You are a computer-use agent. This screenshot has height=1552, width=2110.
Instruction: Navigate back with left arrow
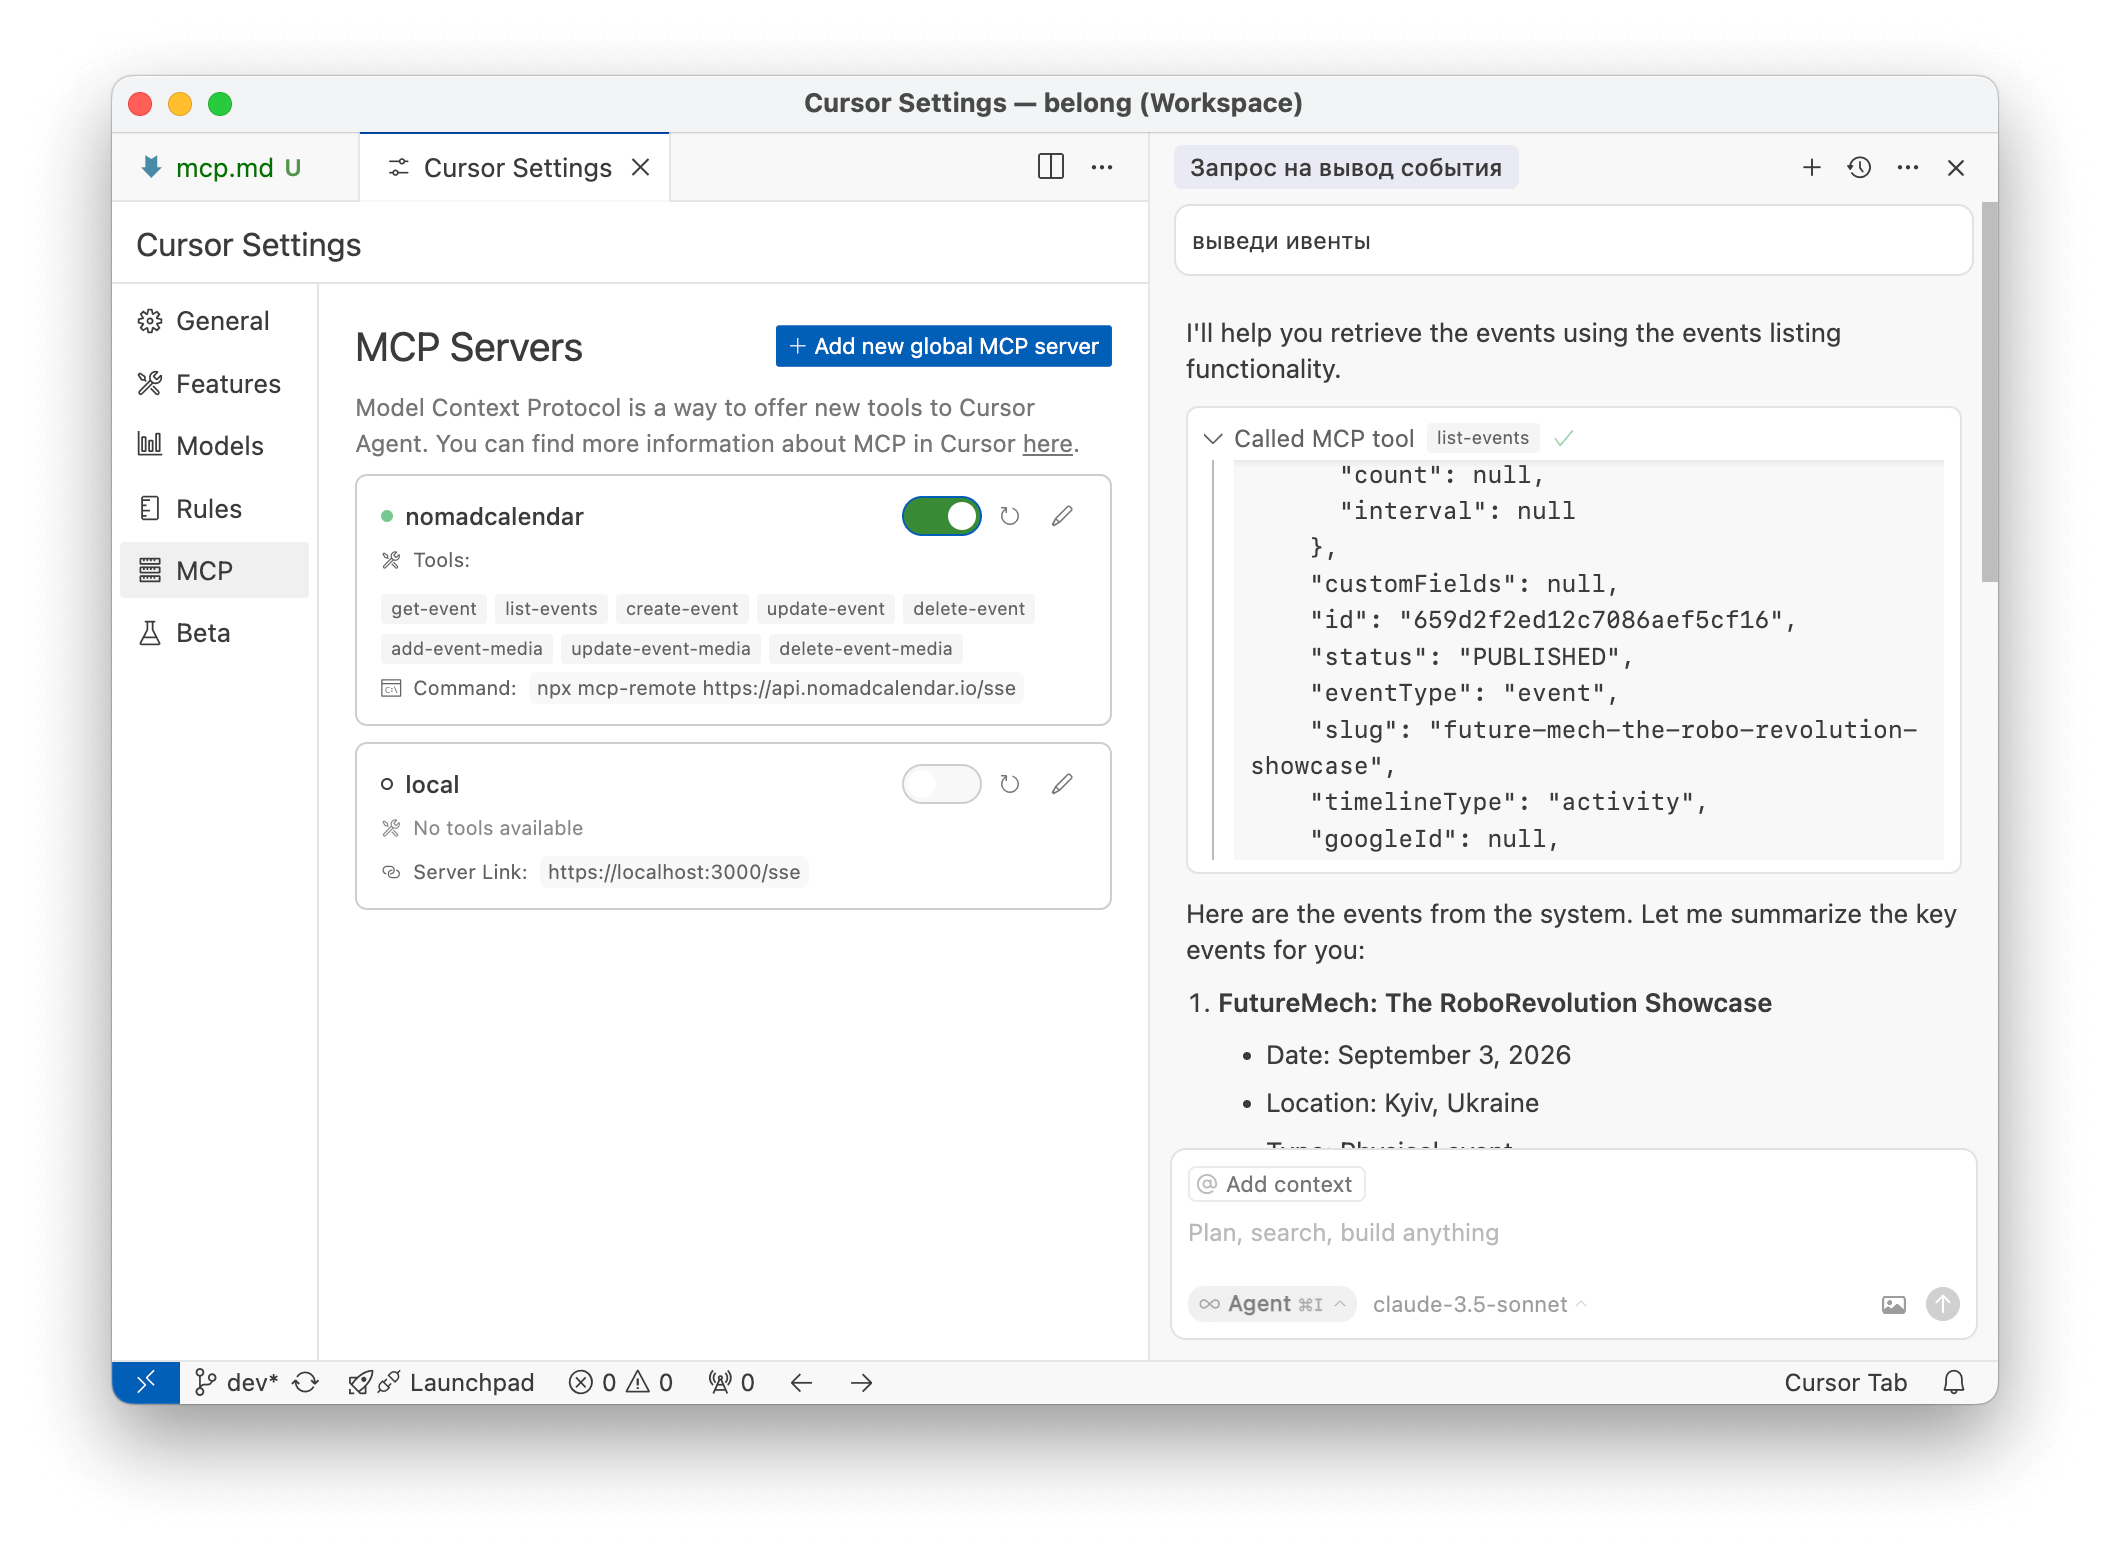point(801,1382)
